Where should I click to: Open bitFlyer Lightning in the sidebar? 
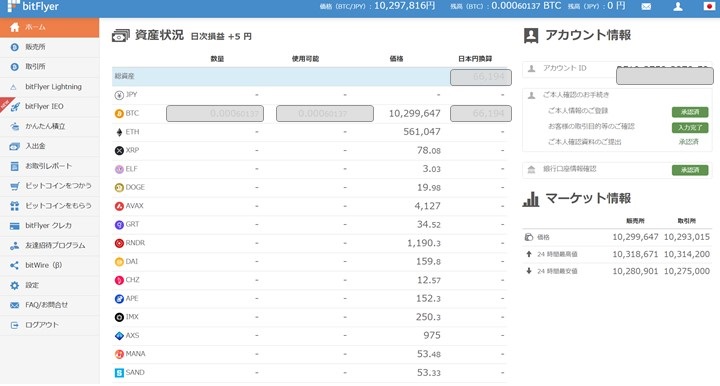pyautogui.click(x=50, y=86)
